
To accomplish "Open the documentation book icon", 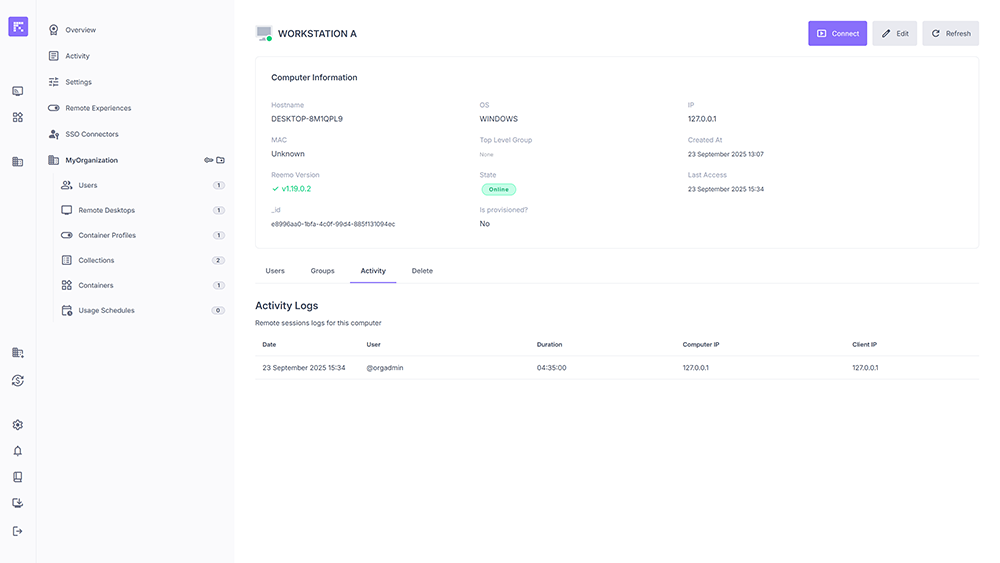I will click(x=18, y=477).
